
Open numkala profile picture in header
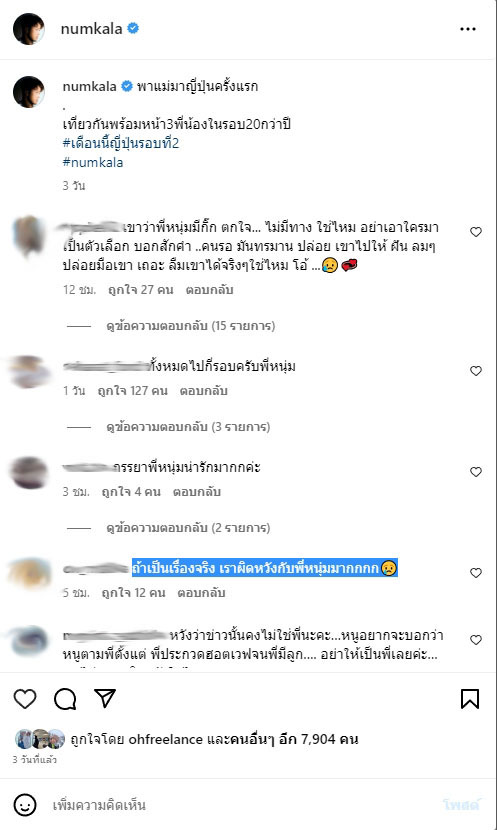(x=29, y=29)
